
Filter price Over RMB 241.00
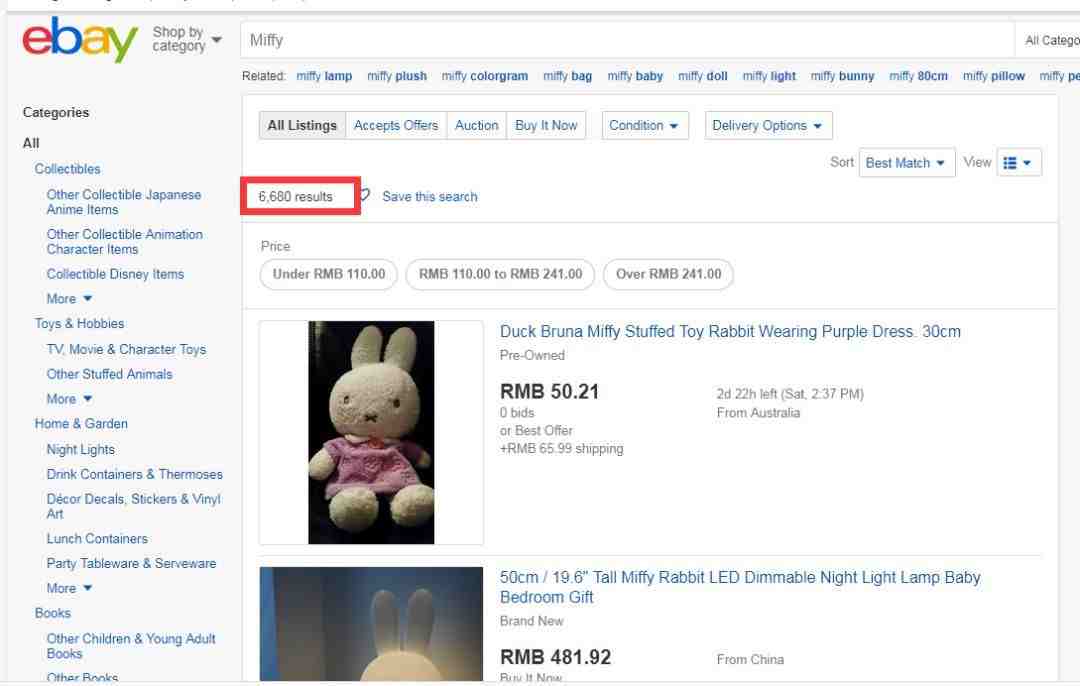[x=668, y=274]
